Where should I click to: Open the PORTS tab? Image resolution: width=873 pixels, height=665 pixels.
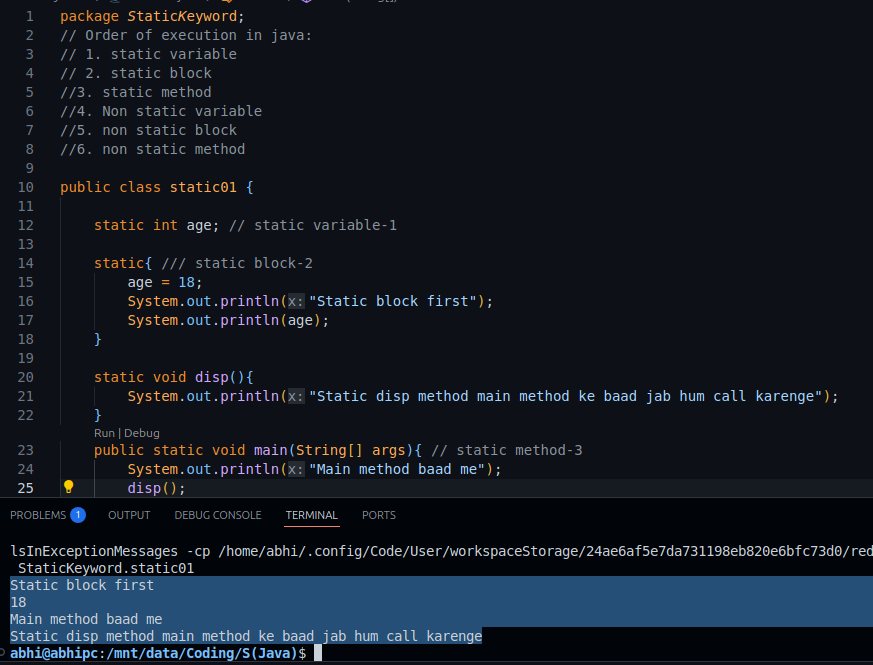point(379,515)
